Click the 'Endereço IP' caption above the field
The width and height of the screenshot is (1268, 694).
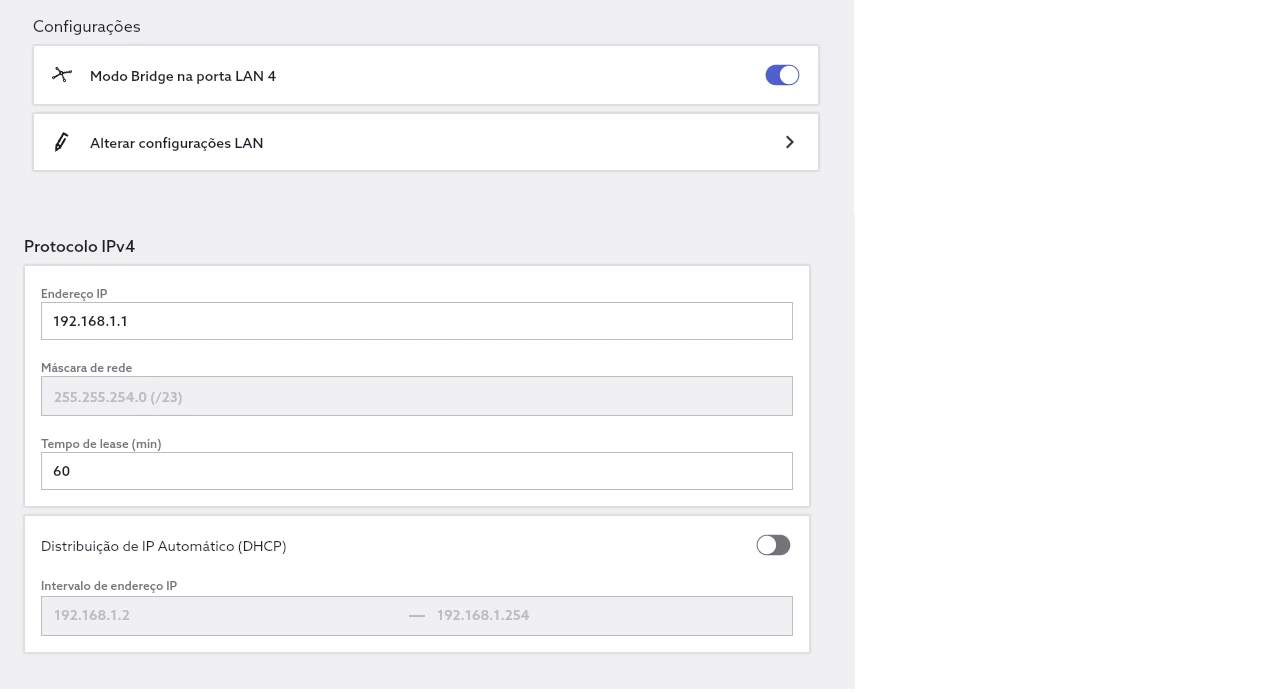[74, 294]
